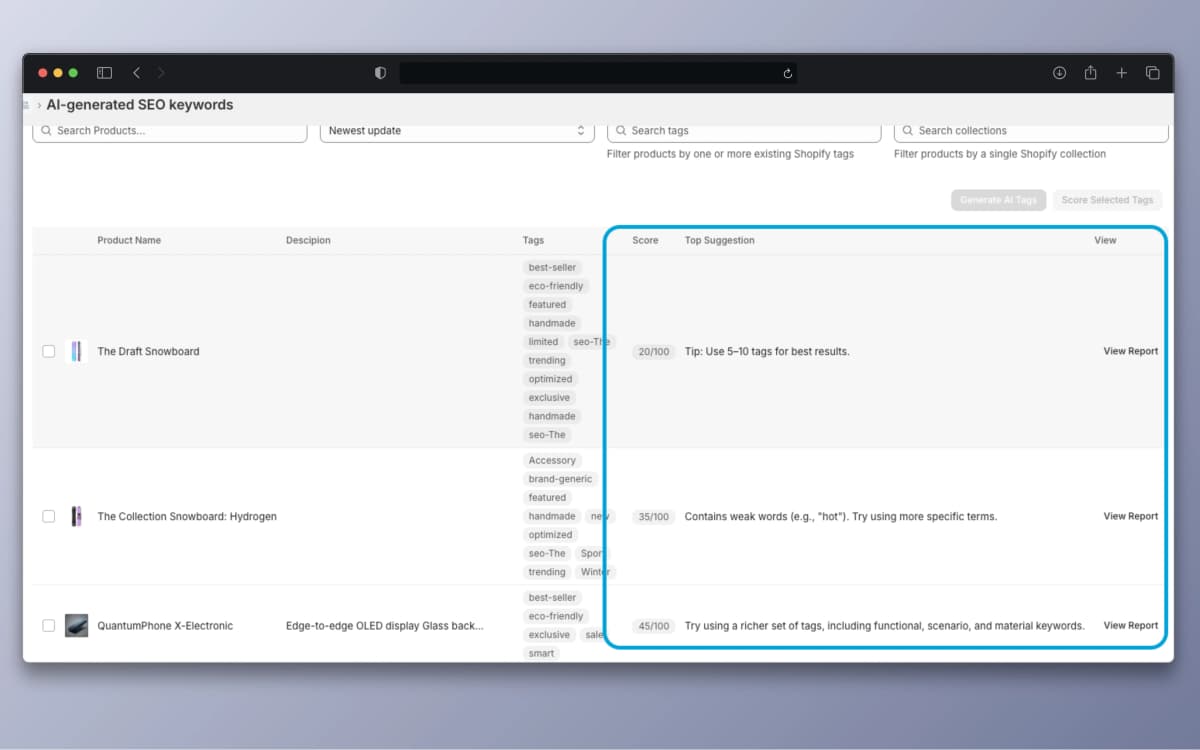Click the privacy shield icon near the address bar

(x=379, y=72)
